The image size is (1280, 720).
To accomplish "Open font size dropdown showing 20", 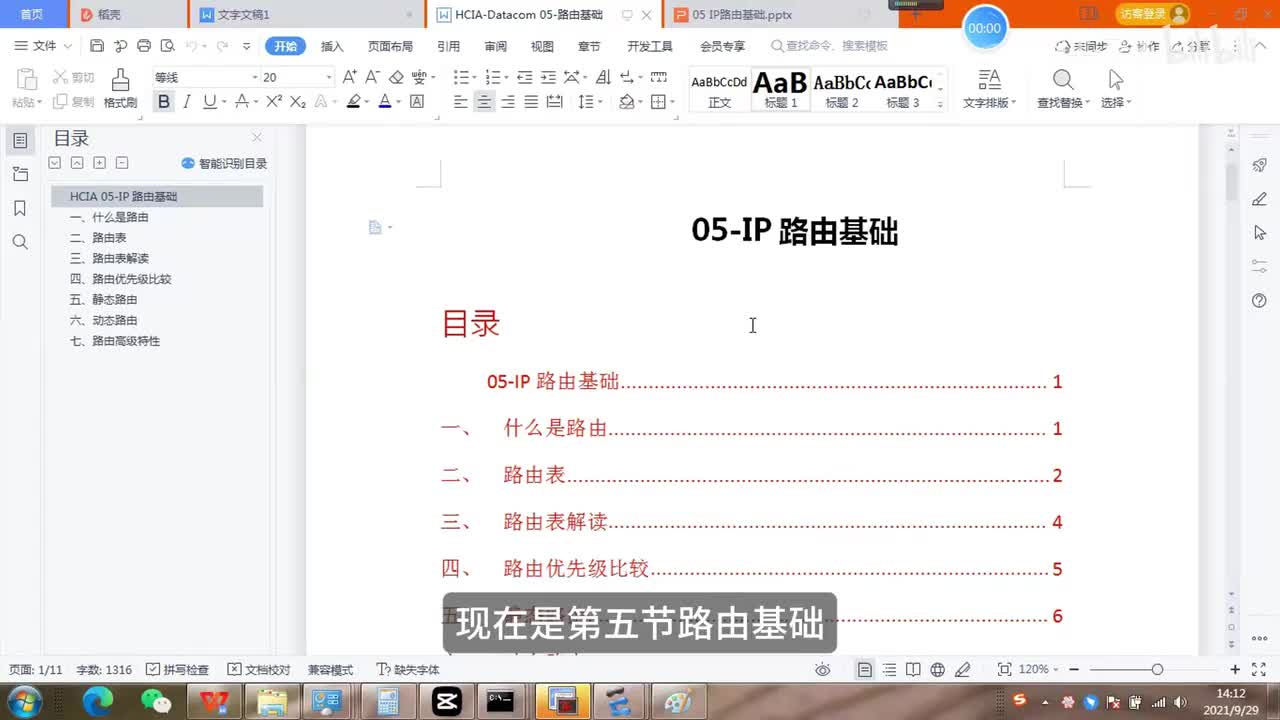I will pos(329,77).
